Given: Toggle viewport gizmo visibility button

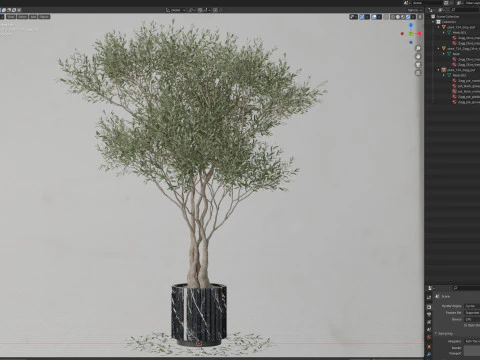Looking at the screenshot, I should pos(362,17).
